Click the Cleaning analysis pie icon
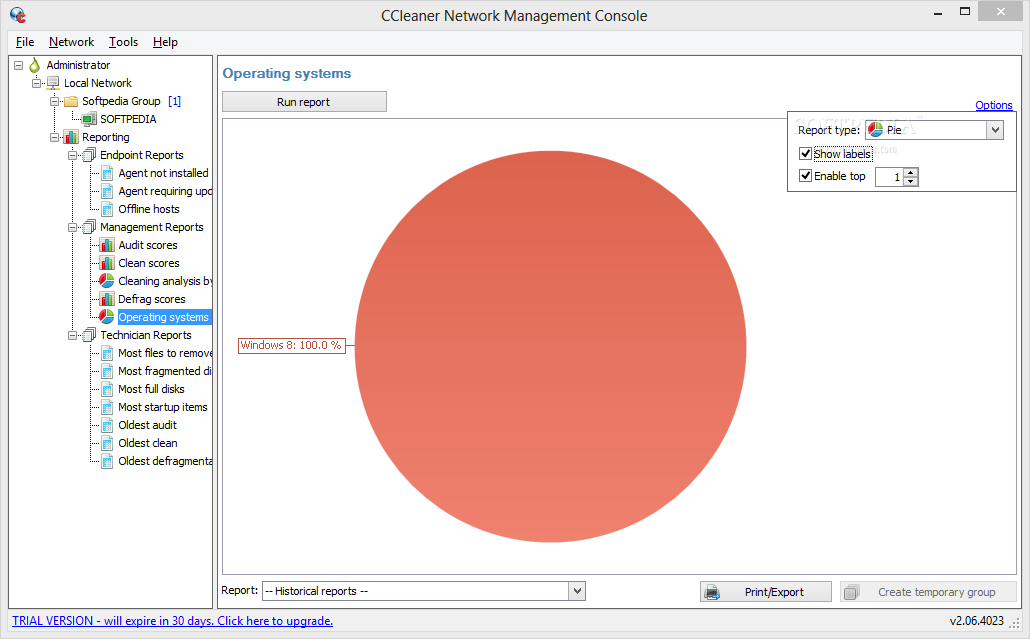 pos(107,280)
